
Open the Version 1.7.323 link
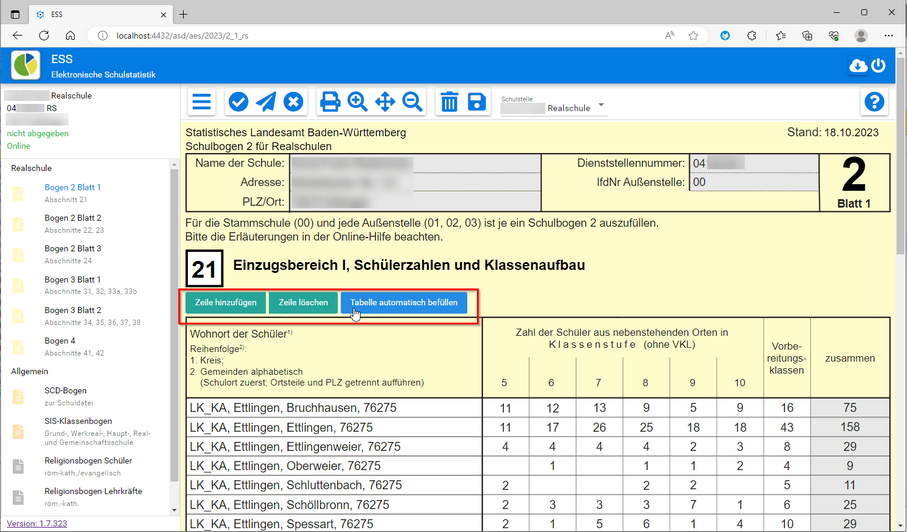coord(36,523)
